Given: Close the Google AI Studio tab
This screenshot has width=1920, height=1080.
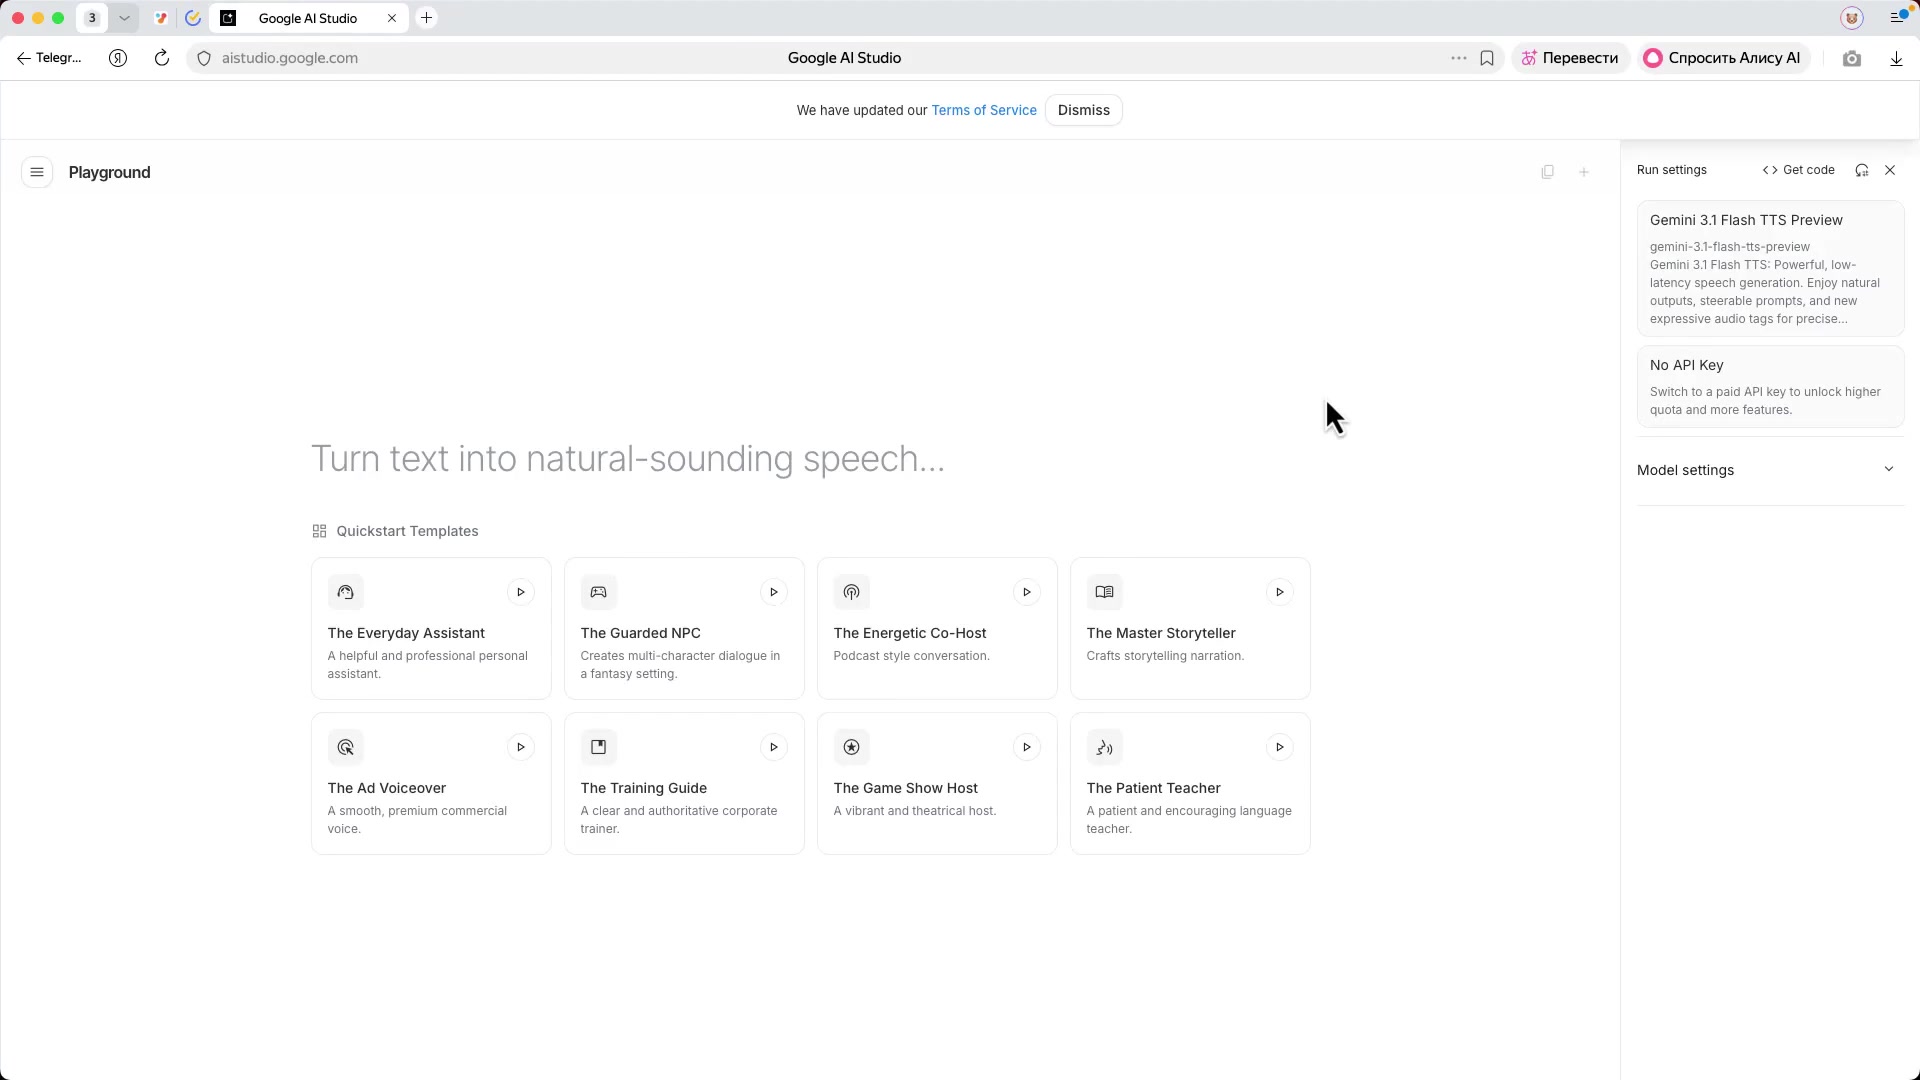Looking at the screenshot, I should click(392, 18).
